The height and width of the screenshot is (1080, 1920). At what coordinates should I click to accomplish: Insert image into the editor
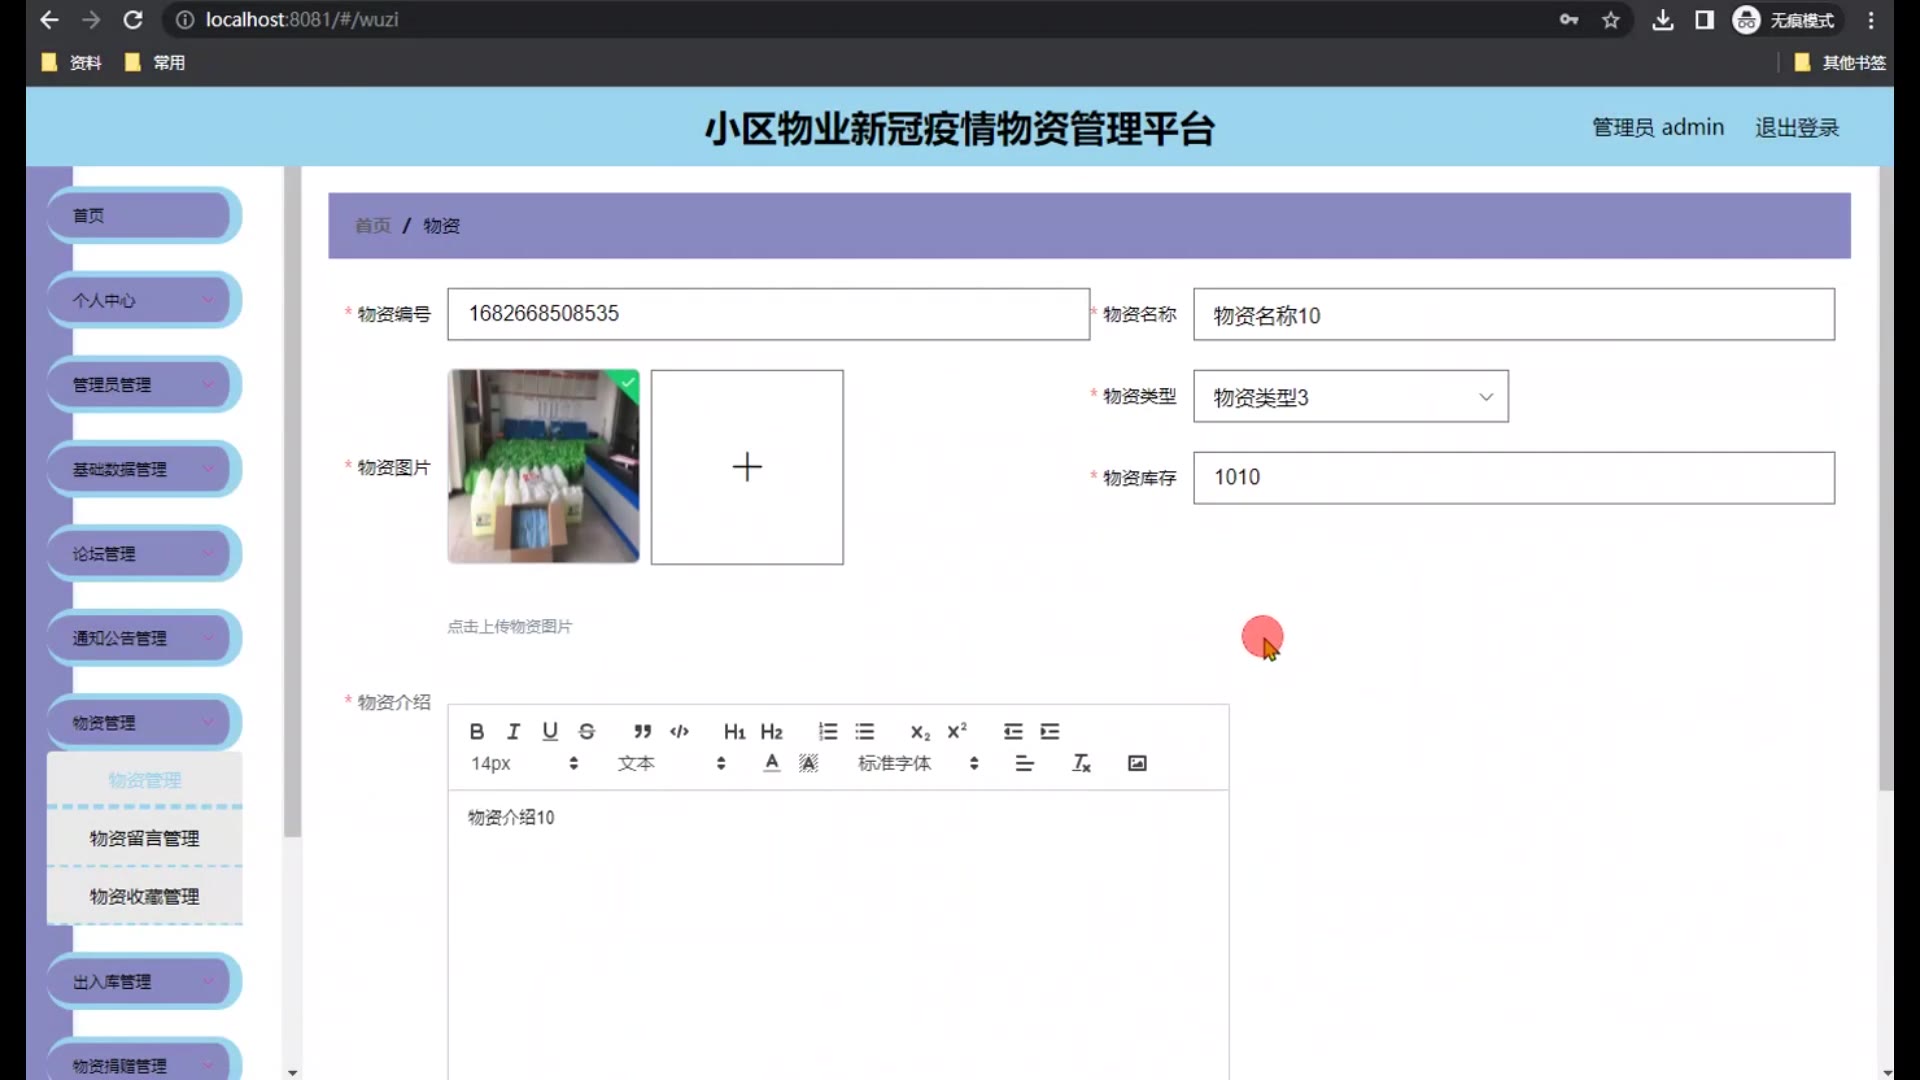[x=1137, y=764]
